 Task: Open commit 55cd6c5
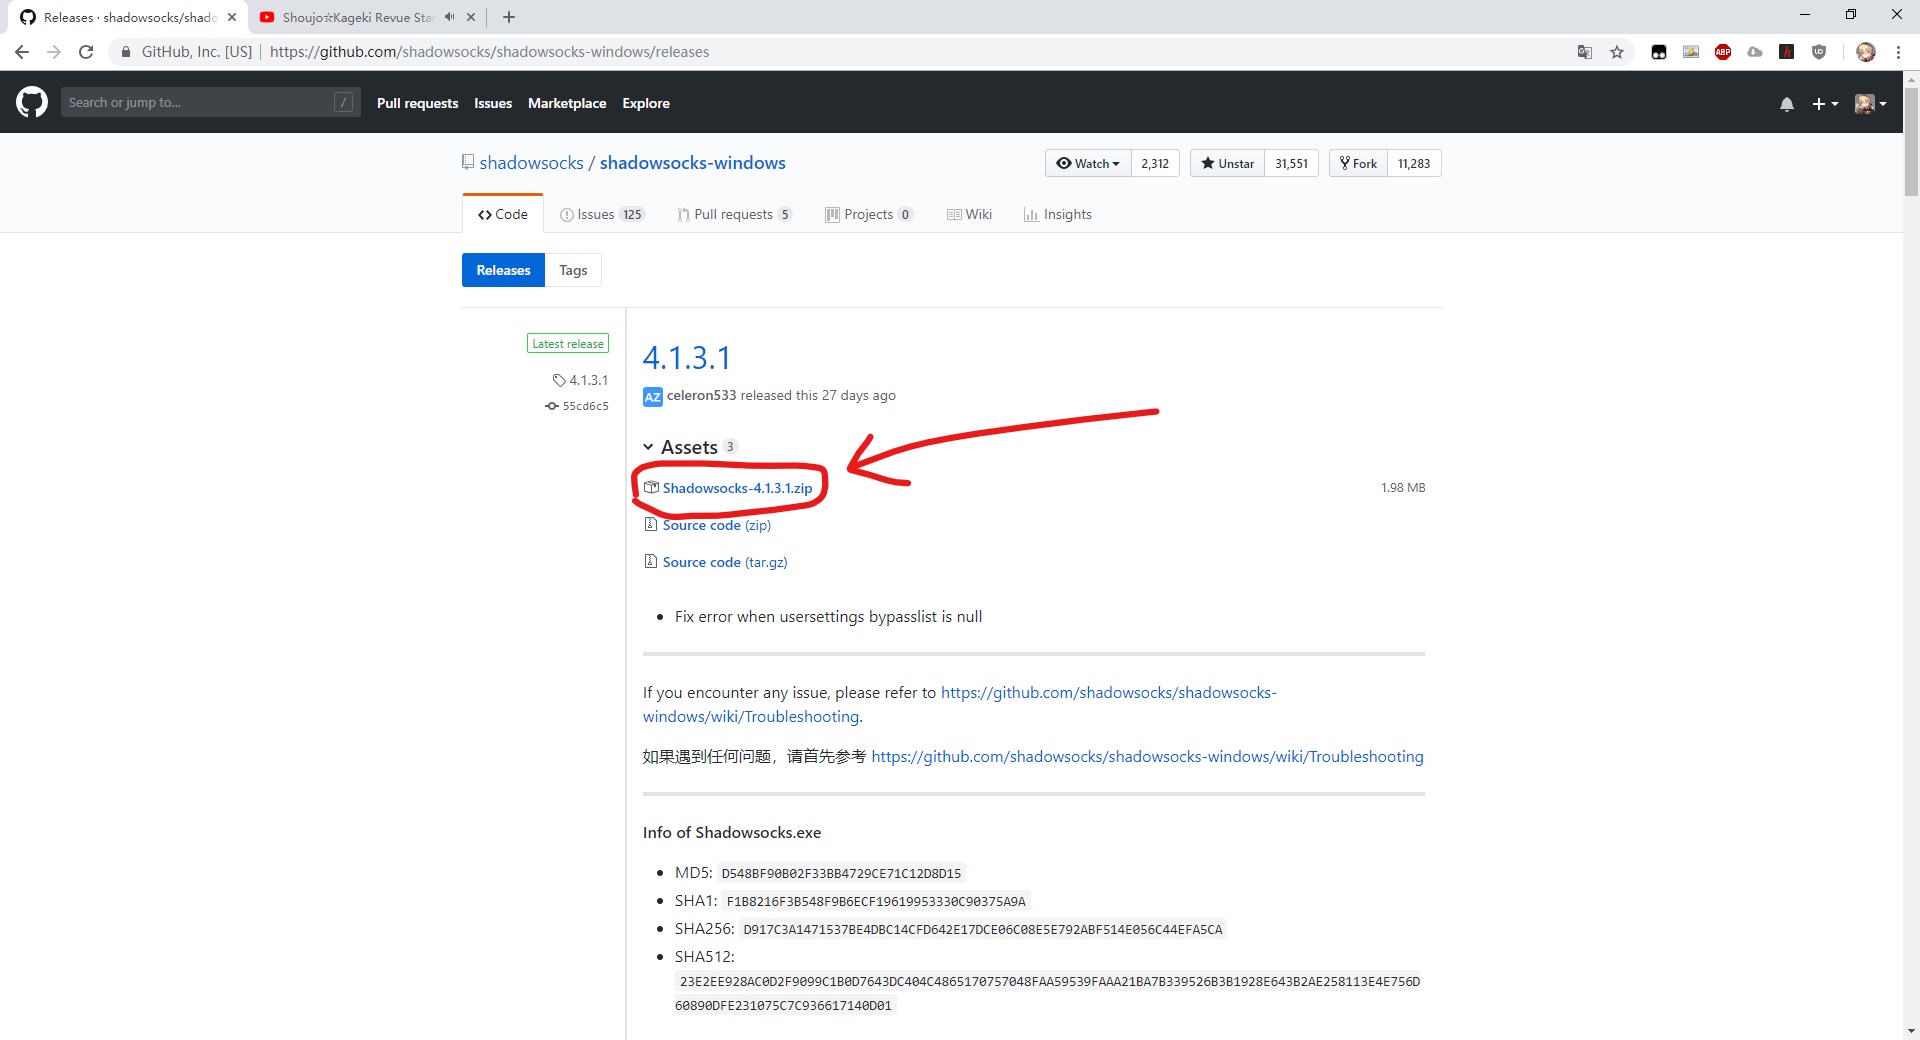coord(577,406)
